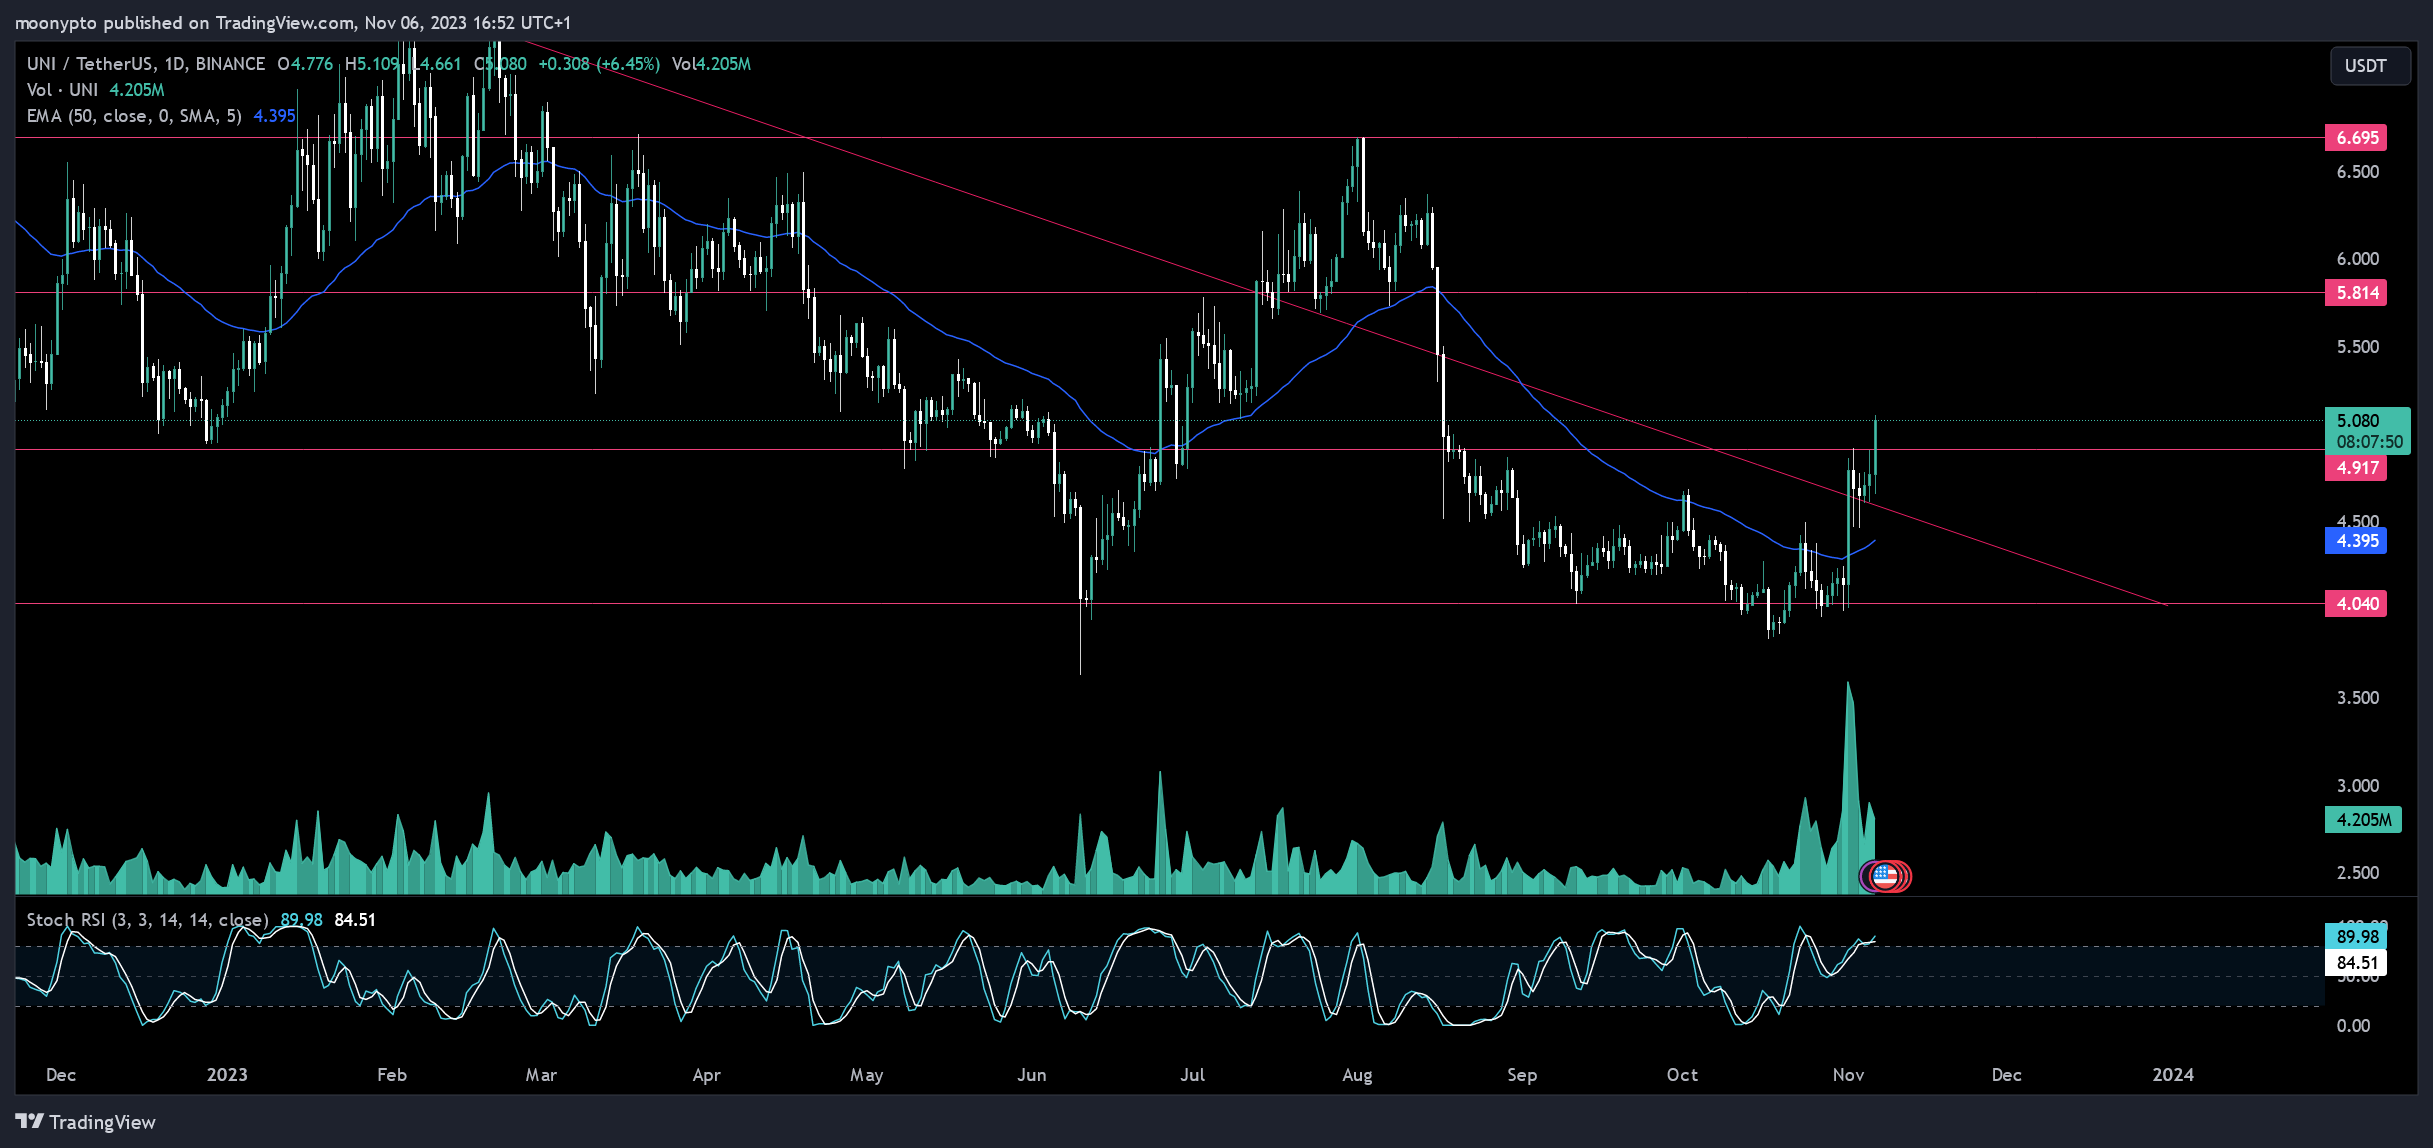Click the 4.205M volume axis label
This screenshot has height=1148, width=2433.
point(2363,820)
